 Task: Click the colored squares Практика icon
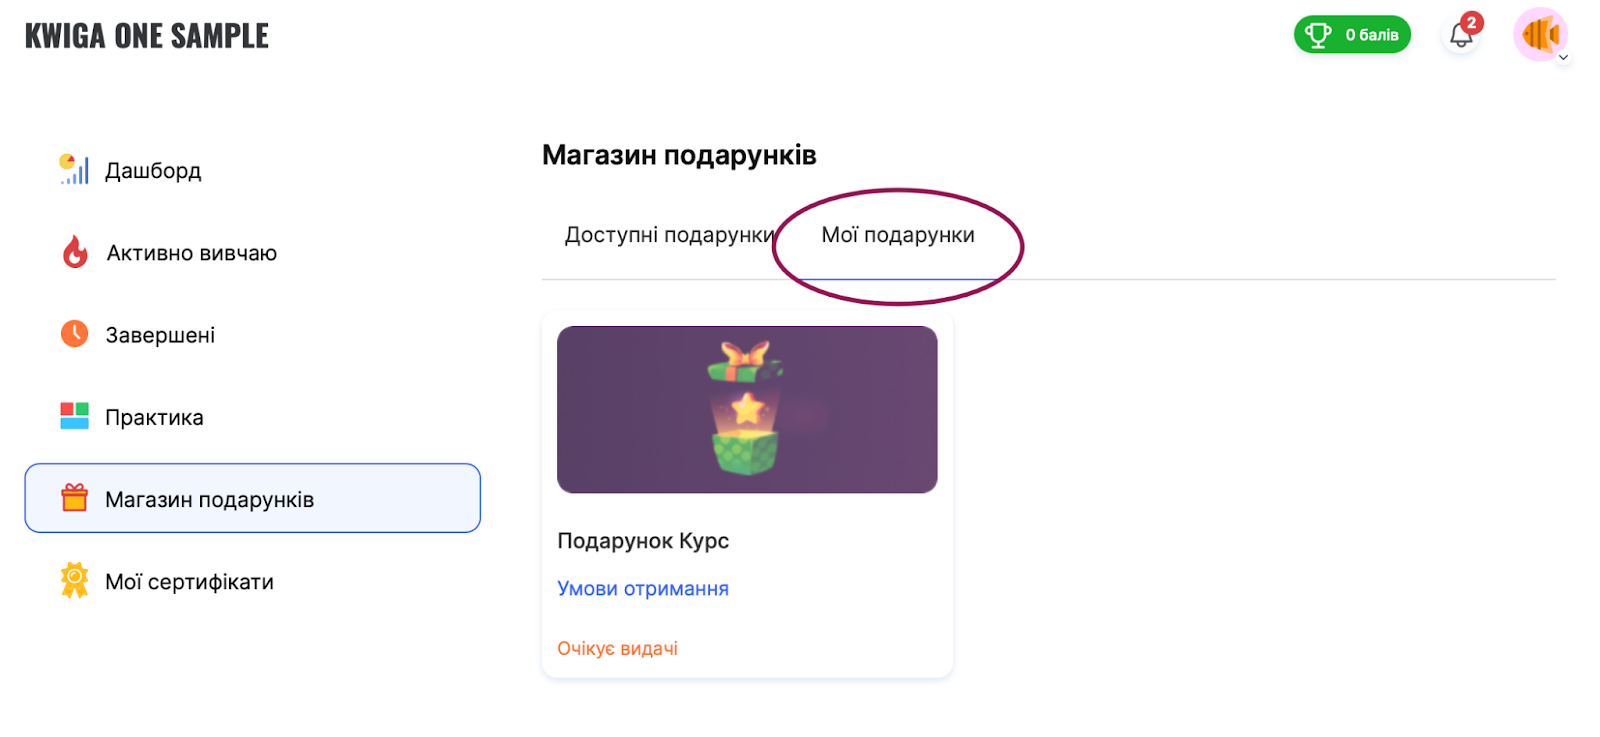(x=74, y=416)
